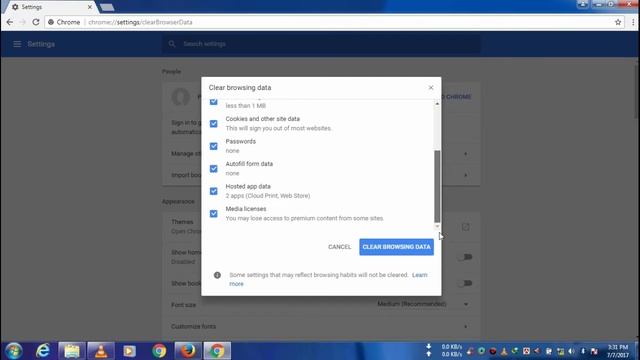
Task: Expand Manage row chevron in People
Action: pos(466,154)
